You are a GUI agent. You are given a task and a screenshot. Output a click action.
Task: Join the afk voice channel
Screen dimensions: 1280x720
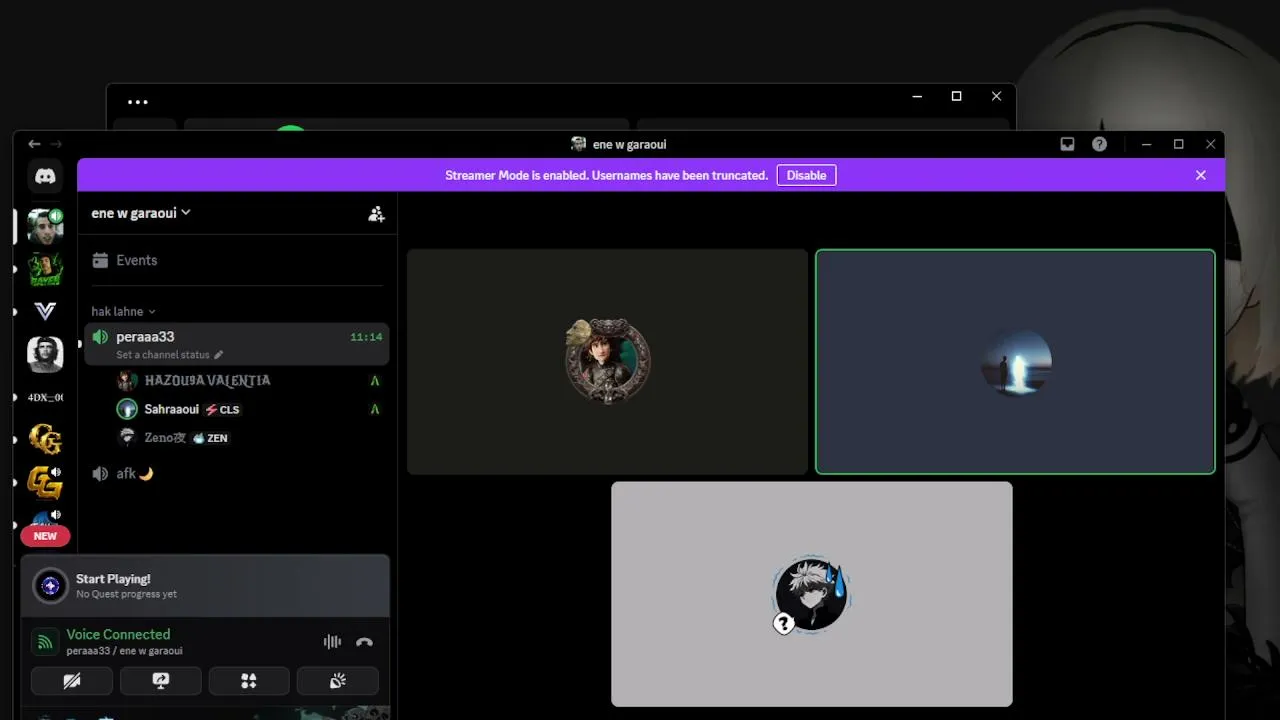pos(237,474)
